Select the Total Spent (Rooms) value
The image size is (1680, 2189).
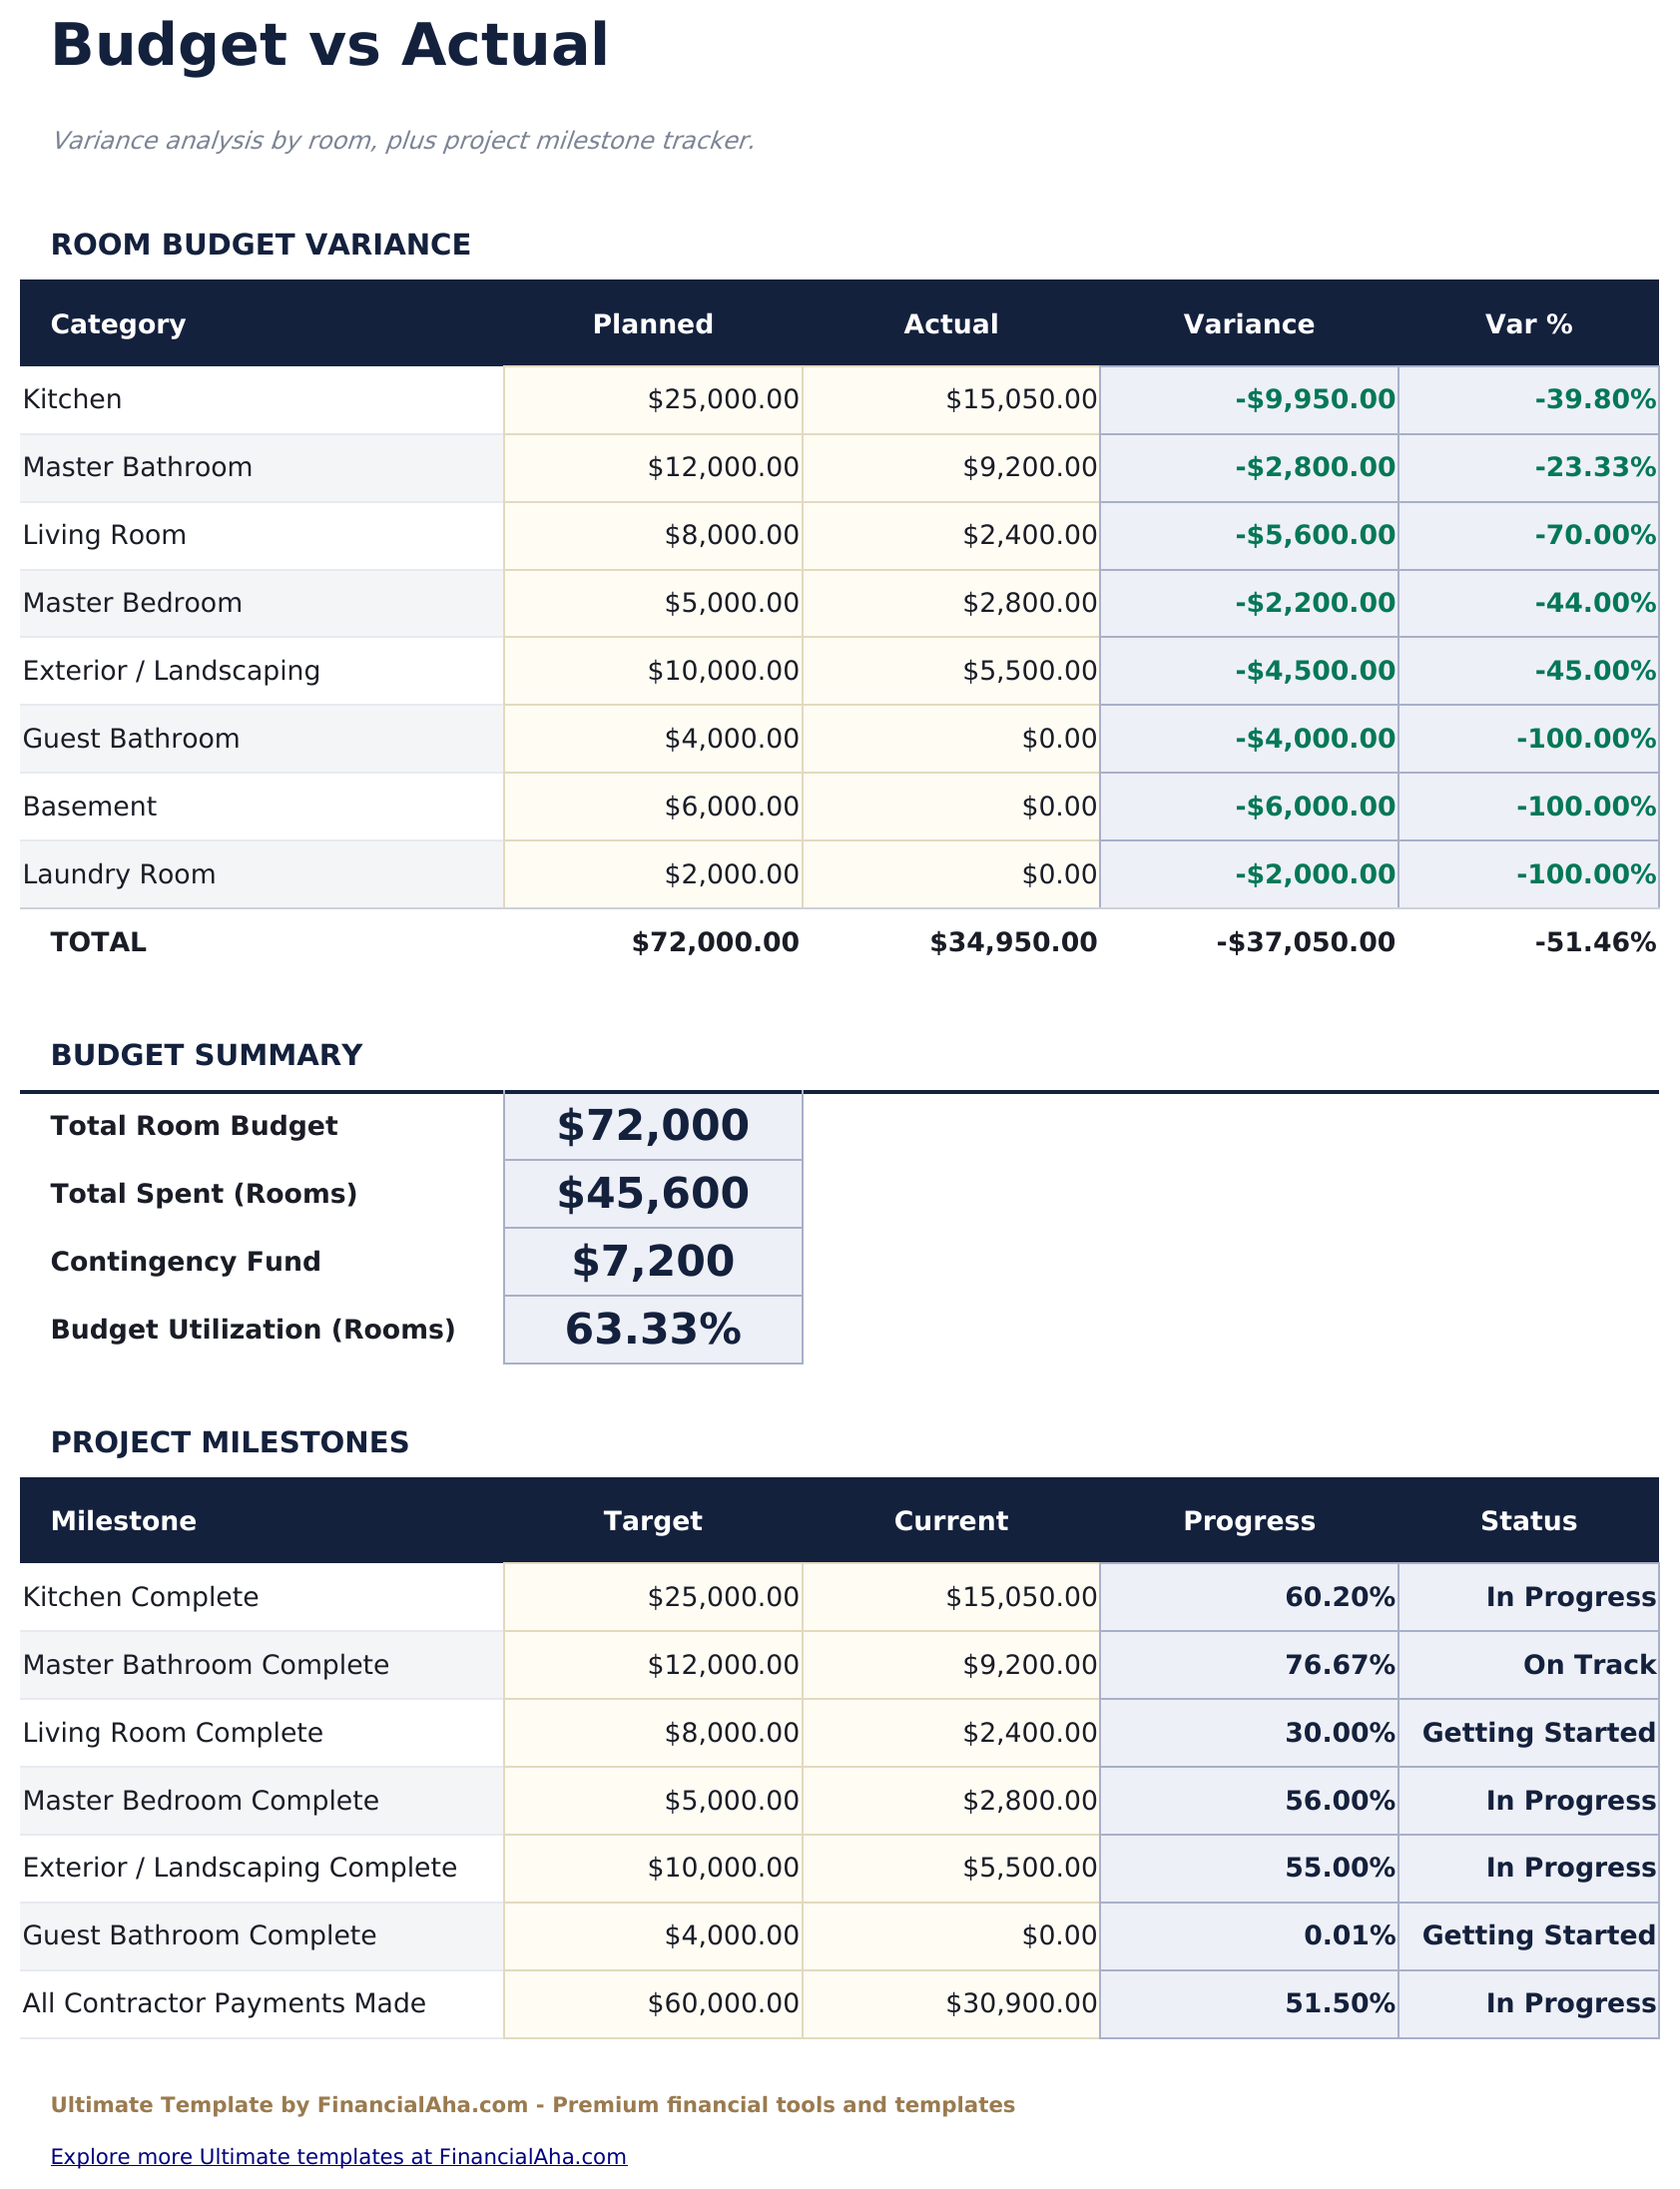coord(652,1194)
